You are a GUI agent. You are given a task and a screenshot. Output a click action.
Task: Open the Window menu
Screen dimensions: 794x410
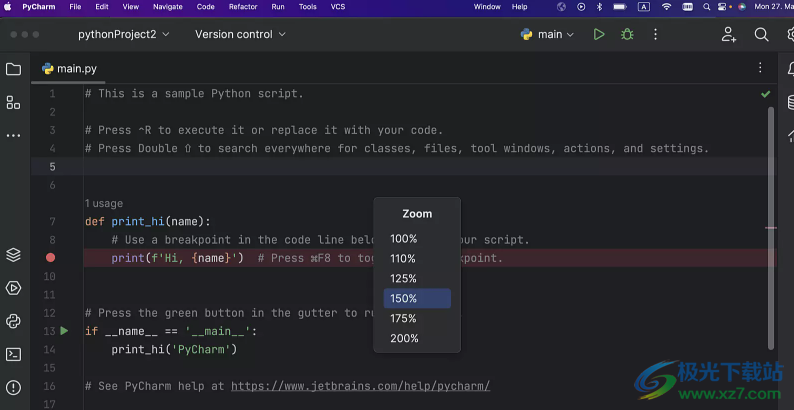click(x=487, y=7)
